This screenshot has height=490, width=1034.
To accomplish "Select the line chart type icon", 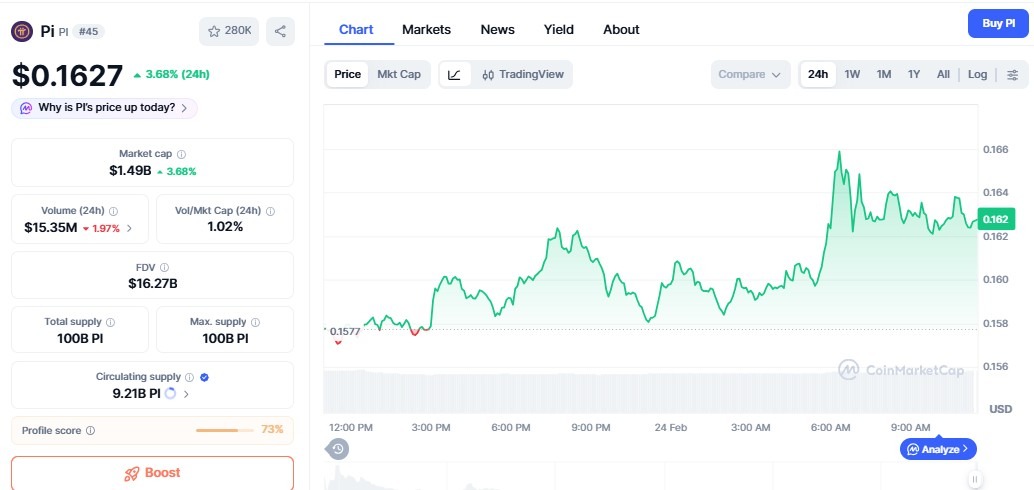I will coord(454,75).
